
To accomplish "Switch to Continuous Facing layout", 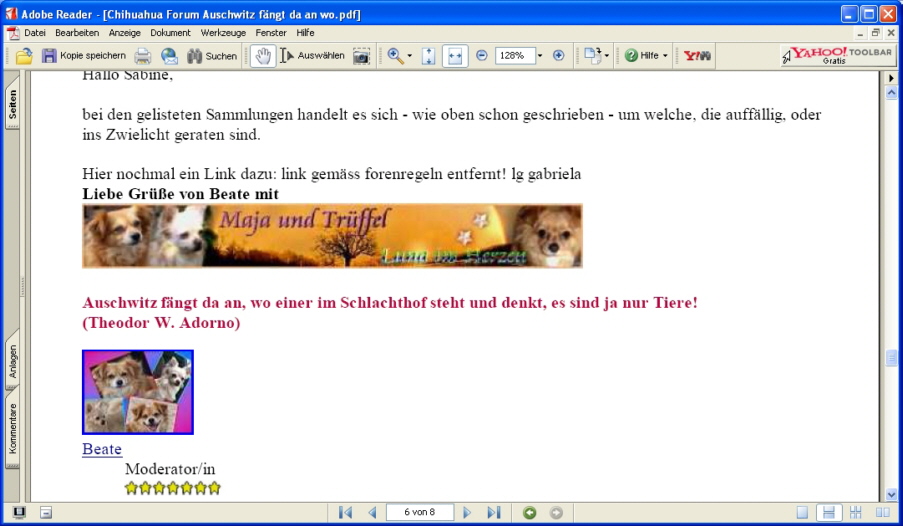I will tap(856, 512).
